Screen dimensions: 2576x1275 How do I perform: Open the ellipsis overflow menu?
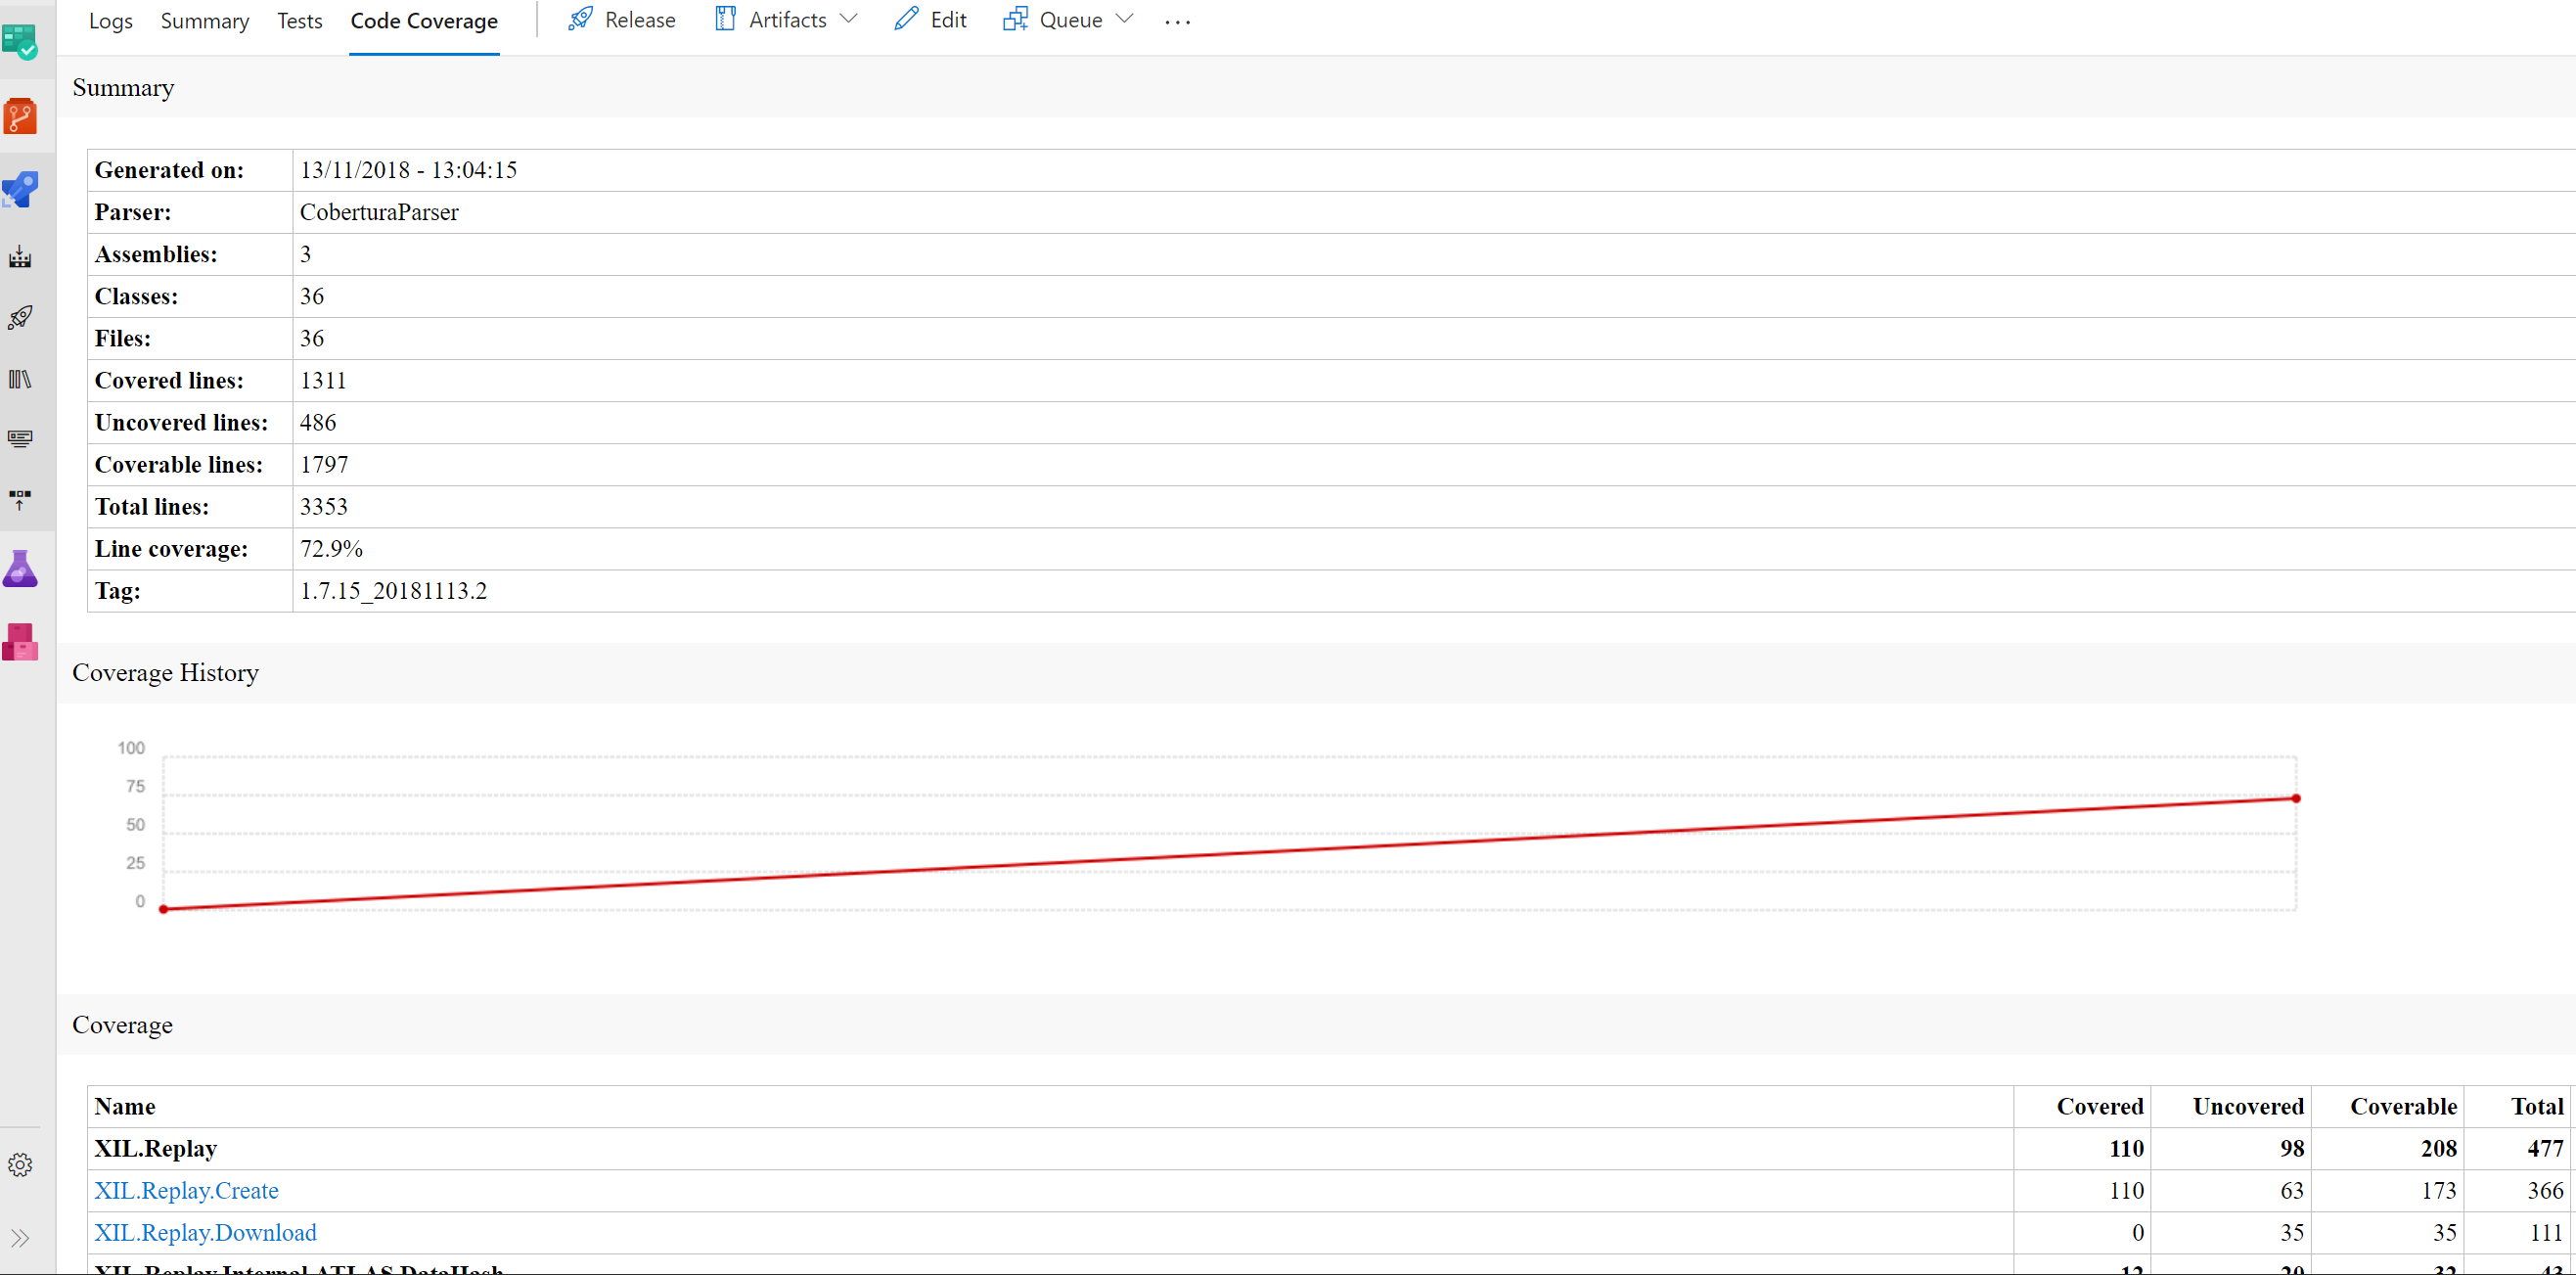[1177, 21]
